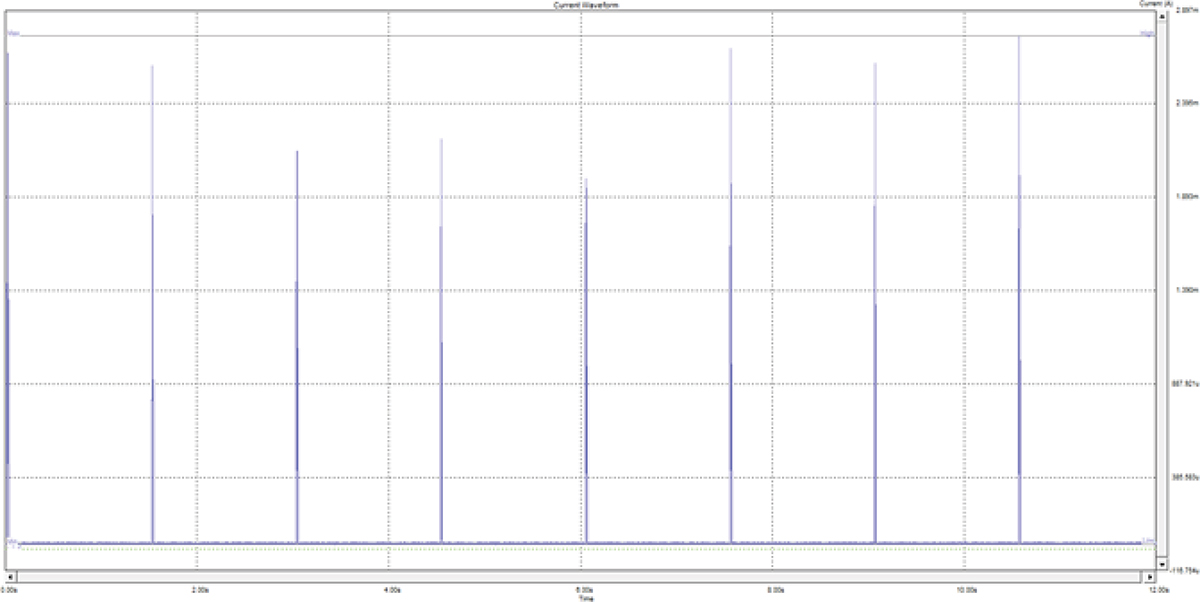Click the tallest spike near 10.5 seconds
The image size is (1200, 602).
coord(1019,289)
